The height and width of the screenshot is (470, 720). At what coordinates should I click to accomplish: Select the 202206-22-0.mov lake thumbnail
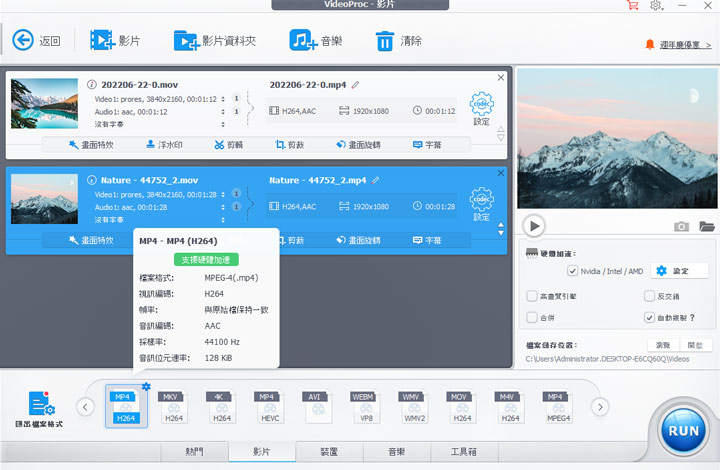[x=45, y=103]
